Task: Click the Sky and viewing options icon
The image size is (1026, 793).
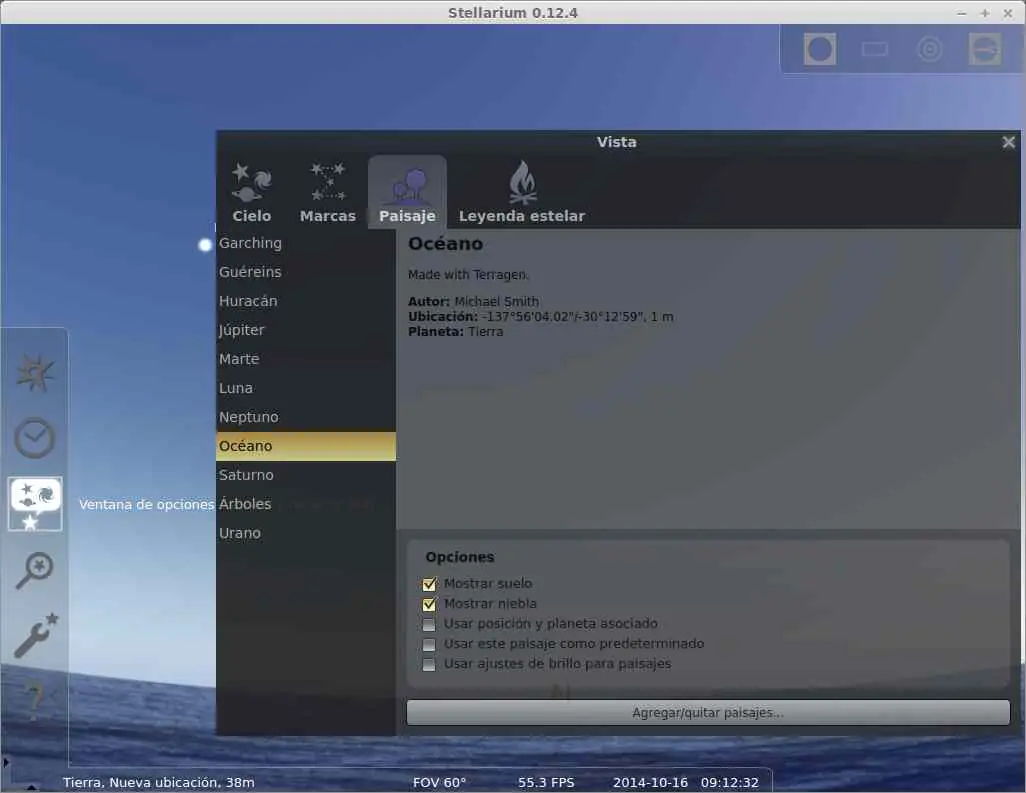Action: click(x=35, y=503)
